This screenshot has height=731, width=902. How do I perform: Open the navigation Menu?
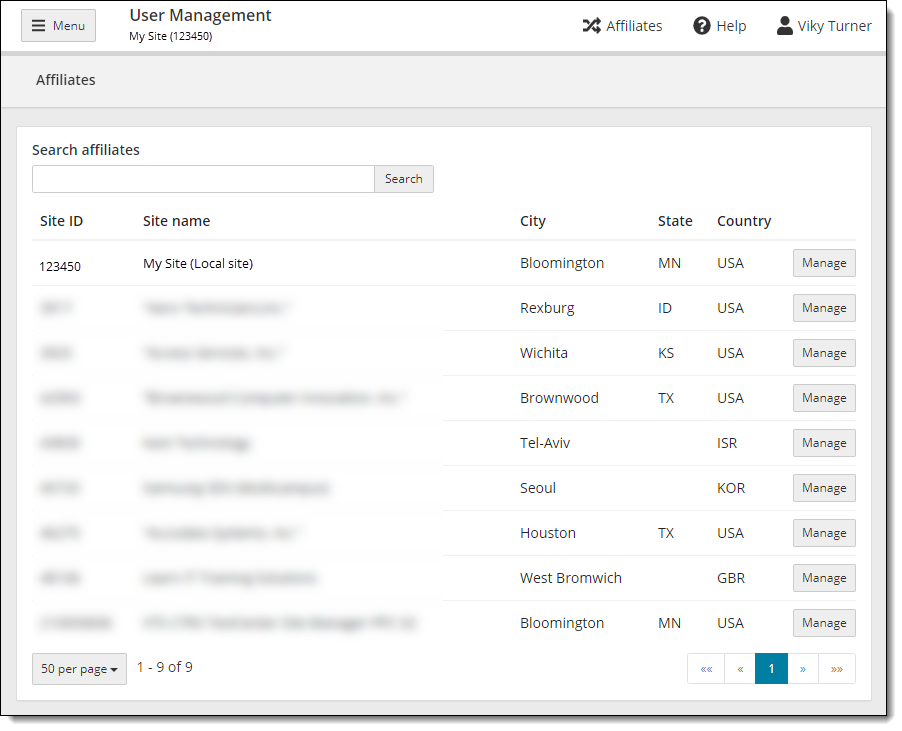(x=57, y=25)
